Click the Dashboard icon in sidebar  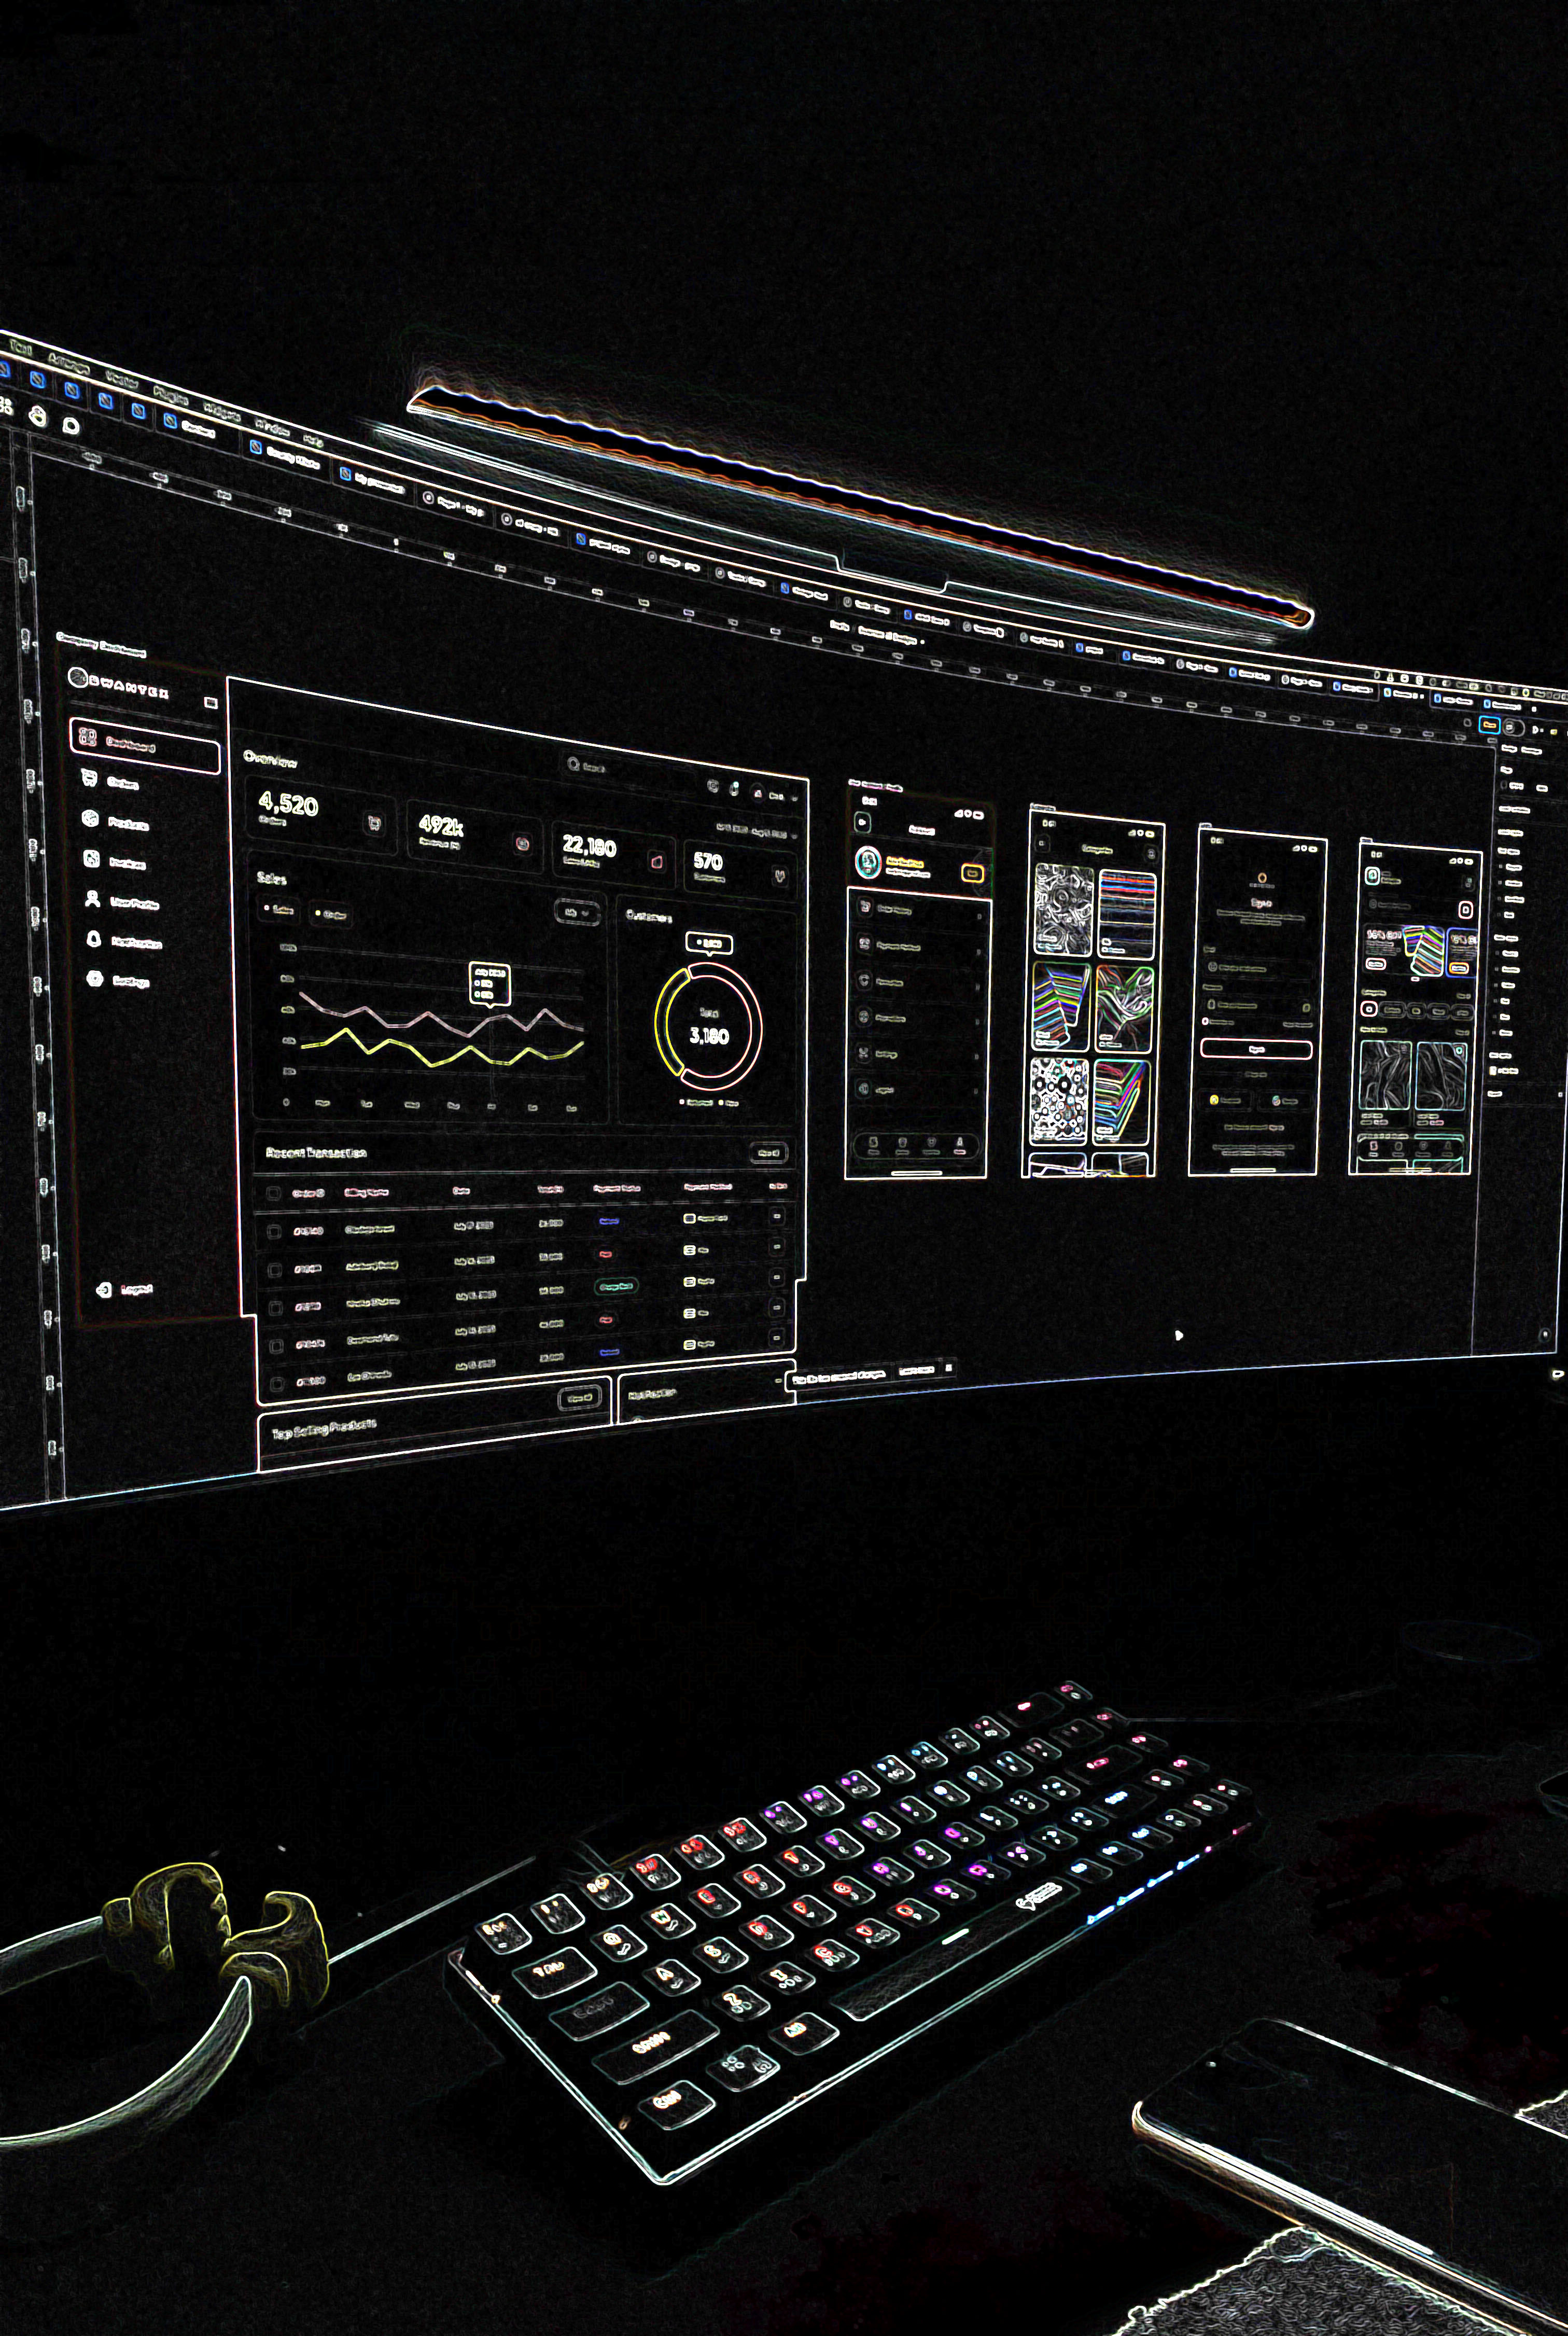pos(88,737)
